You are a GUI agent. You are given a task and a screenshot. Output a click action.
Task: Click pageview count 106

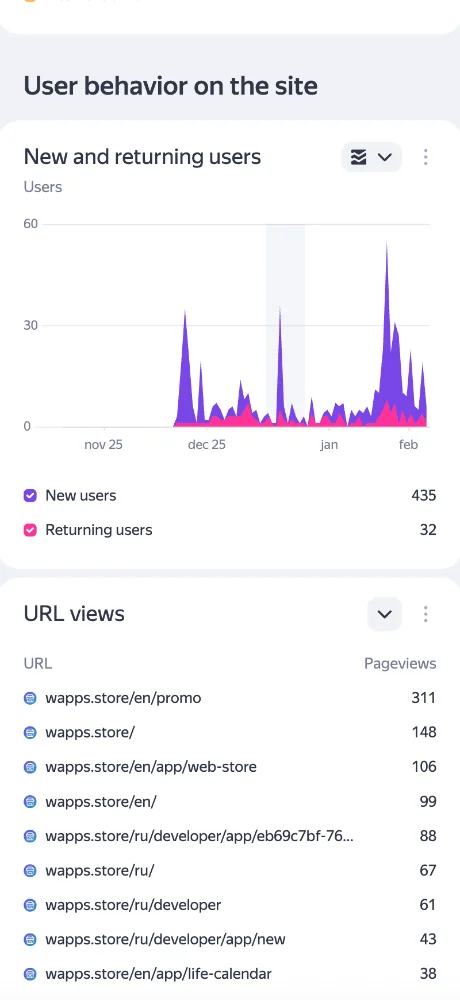point(424,767)
